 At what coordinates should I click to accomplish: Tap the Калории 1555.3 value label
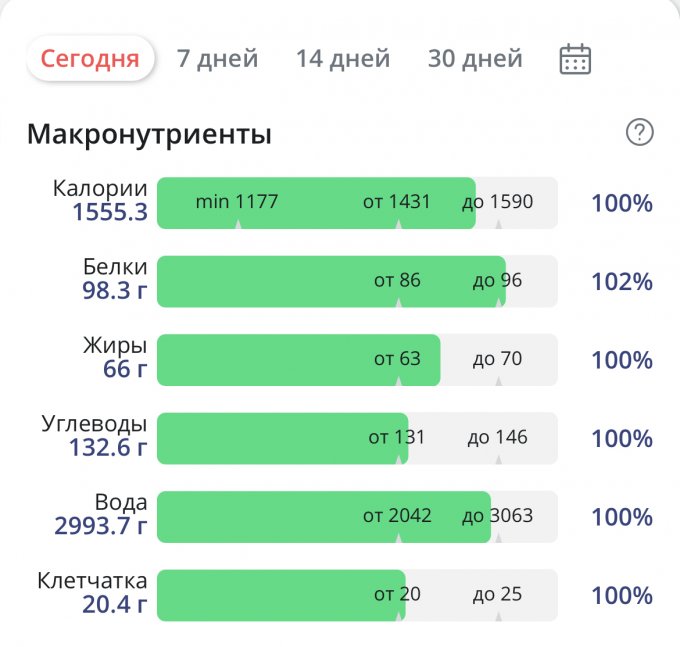(110, 212)
